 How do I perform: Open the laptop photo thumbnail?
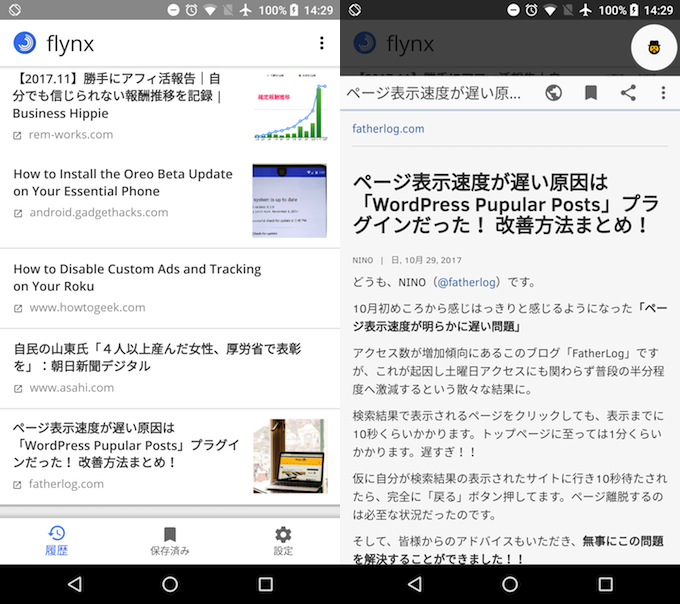point(290,456)
